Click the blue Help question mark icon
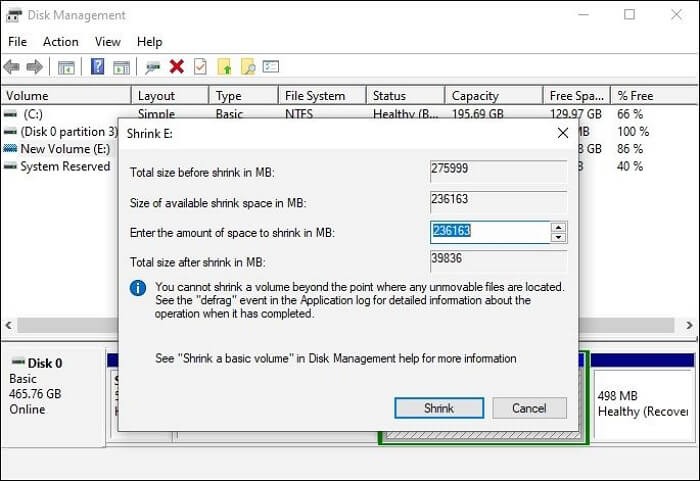This screenshot has width=700, height=481. coord(98,67)
